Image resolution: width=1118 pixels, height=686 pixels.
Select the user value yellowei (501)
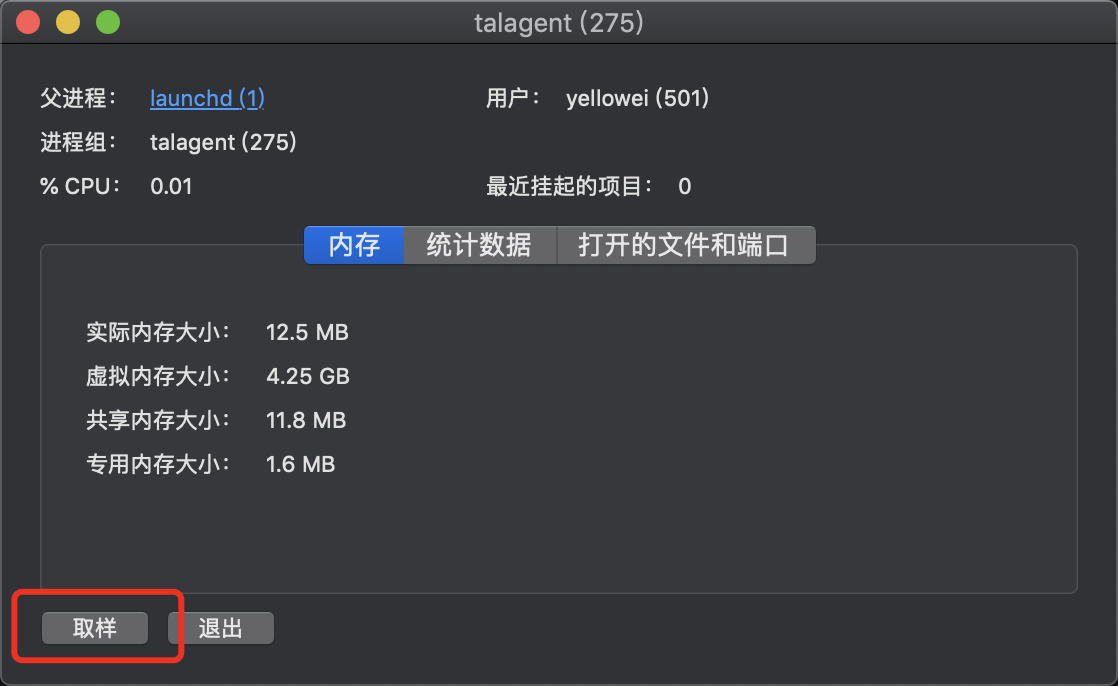point(637,98)
